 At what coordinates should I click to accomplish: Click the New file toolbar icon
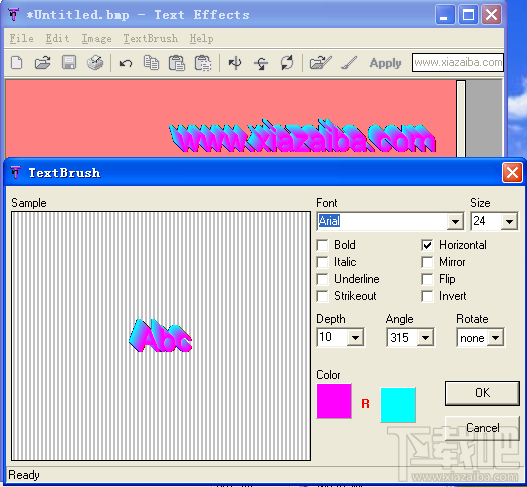coord(16,63)
